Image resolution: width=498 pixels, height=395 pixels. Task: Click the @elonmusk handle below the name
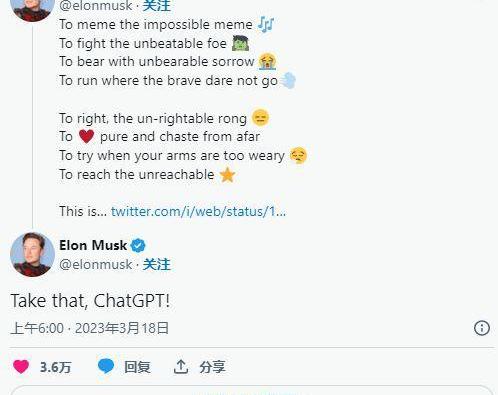(x=96, y=265)
